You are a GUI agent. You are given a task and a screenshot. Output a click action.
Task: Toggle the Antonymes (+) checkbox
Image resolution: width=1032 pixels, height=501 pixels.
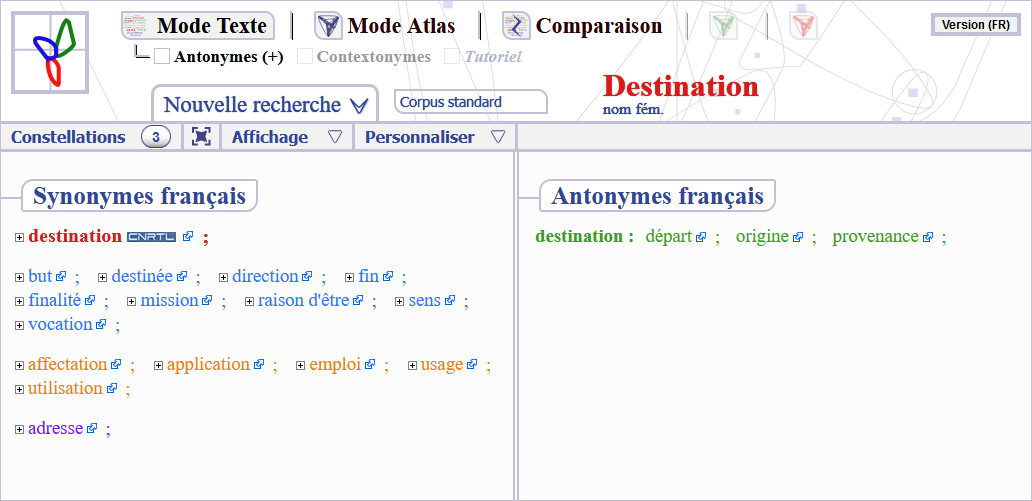click(x=162, y=57)
